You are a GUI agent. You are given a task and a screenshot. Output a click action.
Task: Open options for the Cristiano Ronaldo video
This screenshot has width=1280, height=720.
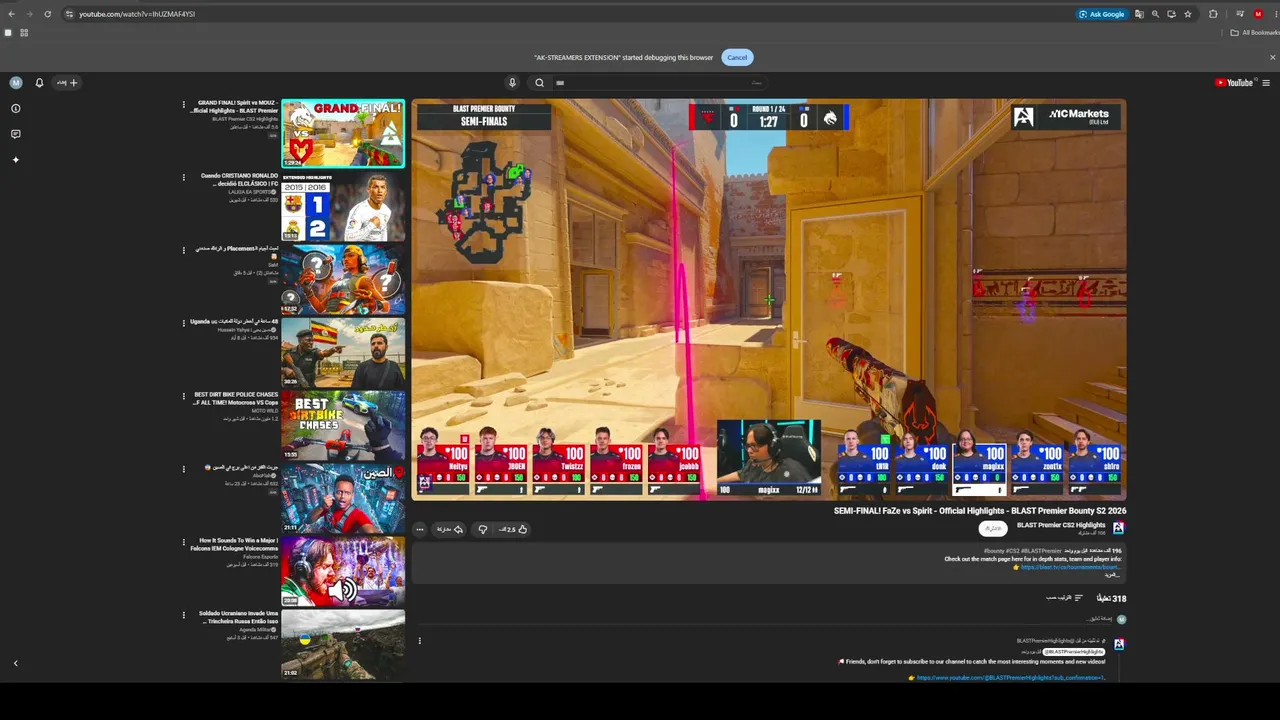pos(183,177)
